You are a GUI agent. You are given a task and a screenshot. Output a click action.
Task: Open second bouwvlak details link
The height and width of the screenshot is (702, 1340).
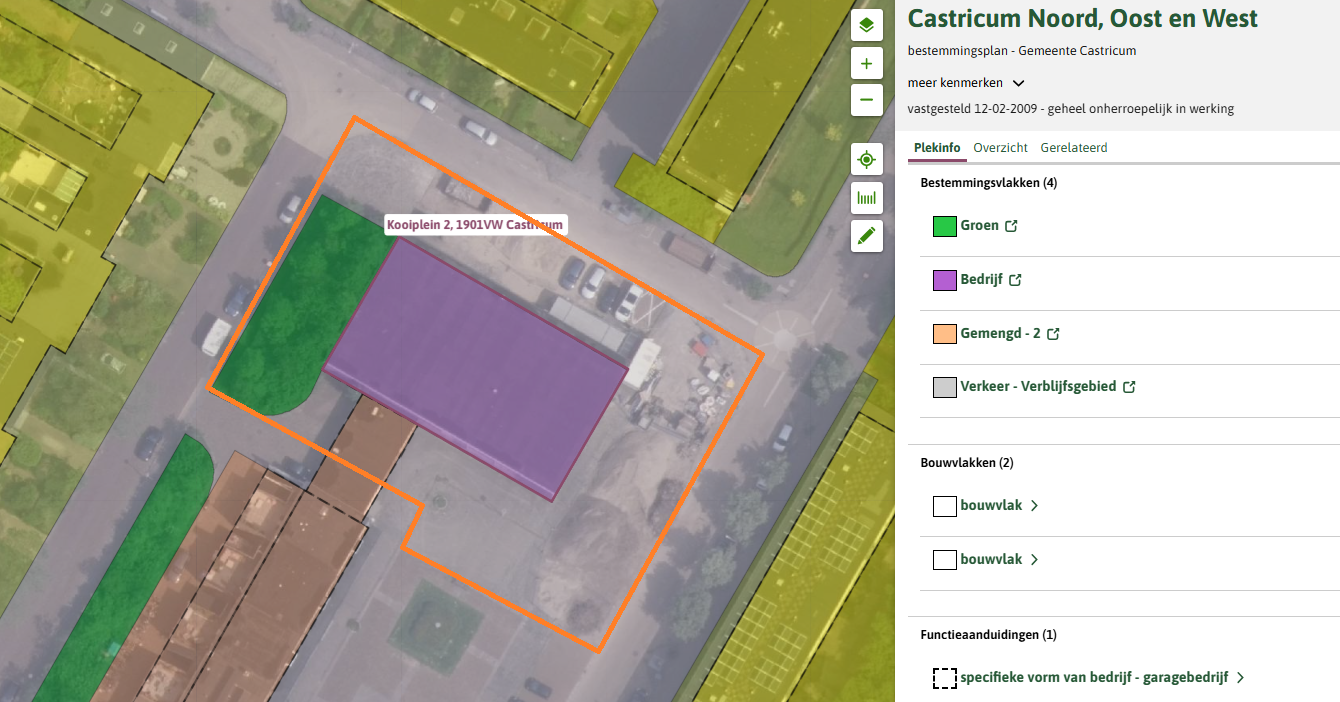click(x=991, y=560)
